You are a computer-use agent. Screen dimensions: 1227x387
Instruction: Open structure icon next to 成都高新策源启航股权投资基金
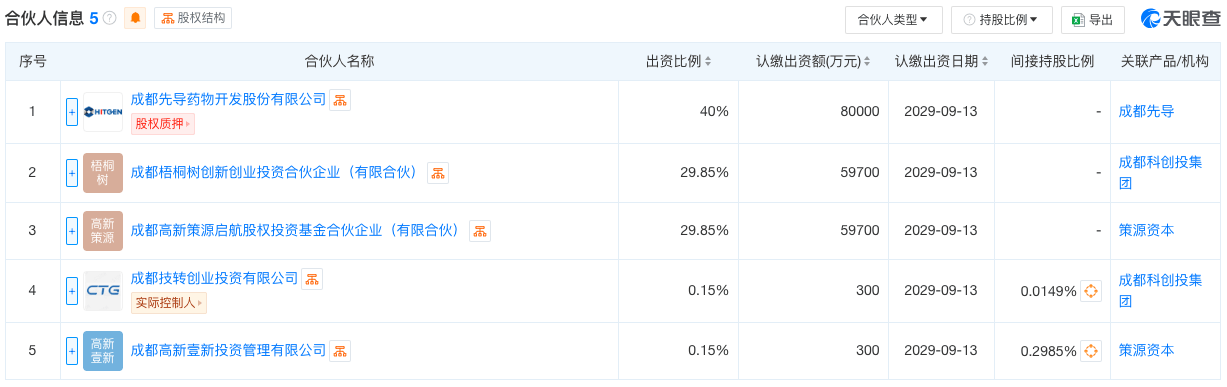point(480,231)
